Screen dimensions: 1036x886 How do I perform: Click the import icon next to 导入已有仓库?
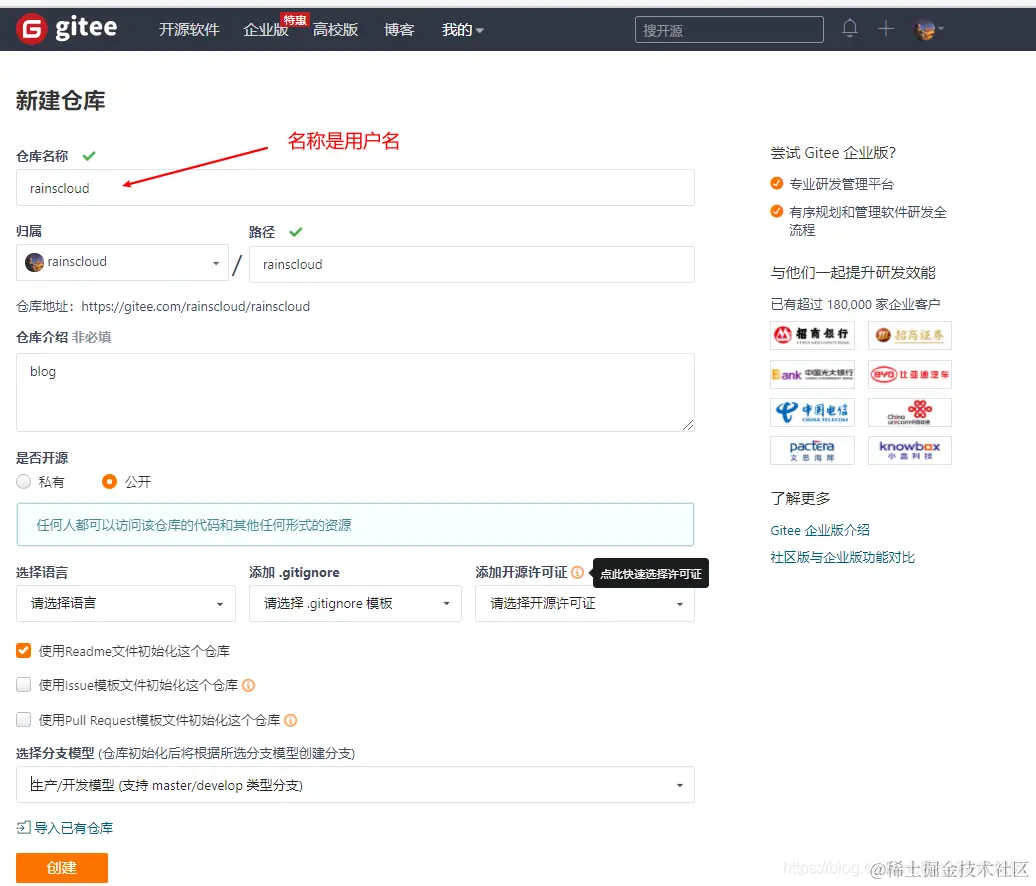coord(22,827)
